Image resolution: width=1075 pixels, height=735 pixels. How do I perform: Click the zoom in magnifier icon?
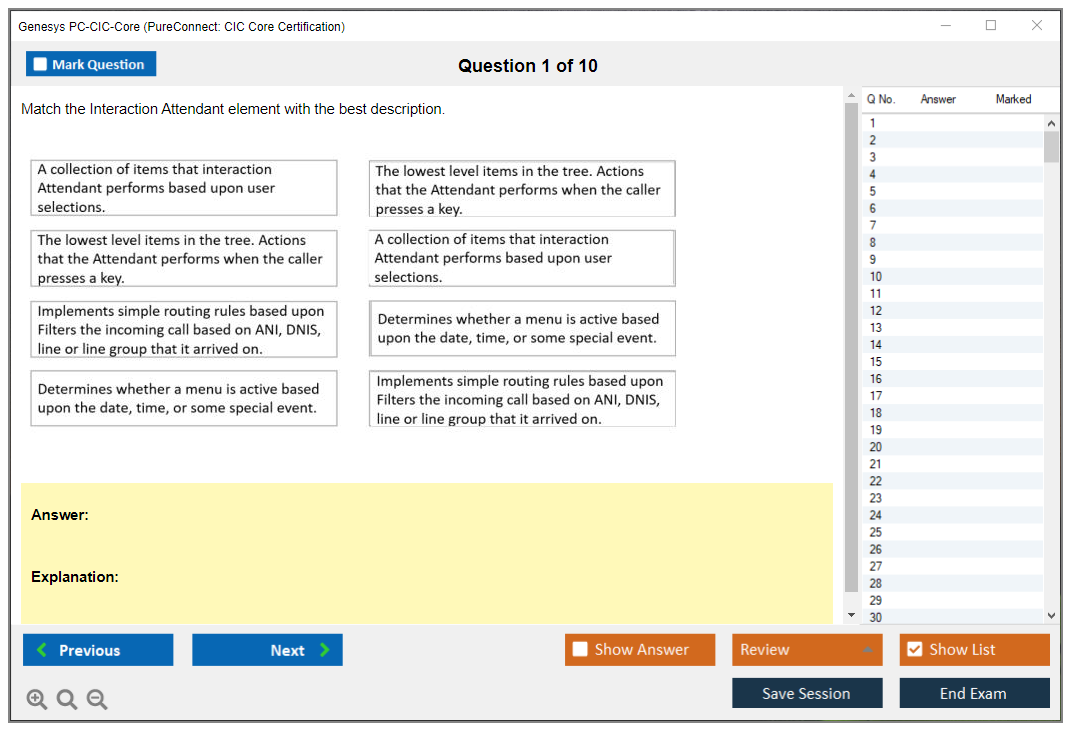tap(36, 700)
